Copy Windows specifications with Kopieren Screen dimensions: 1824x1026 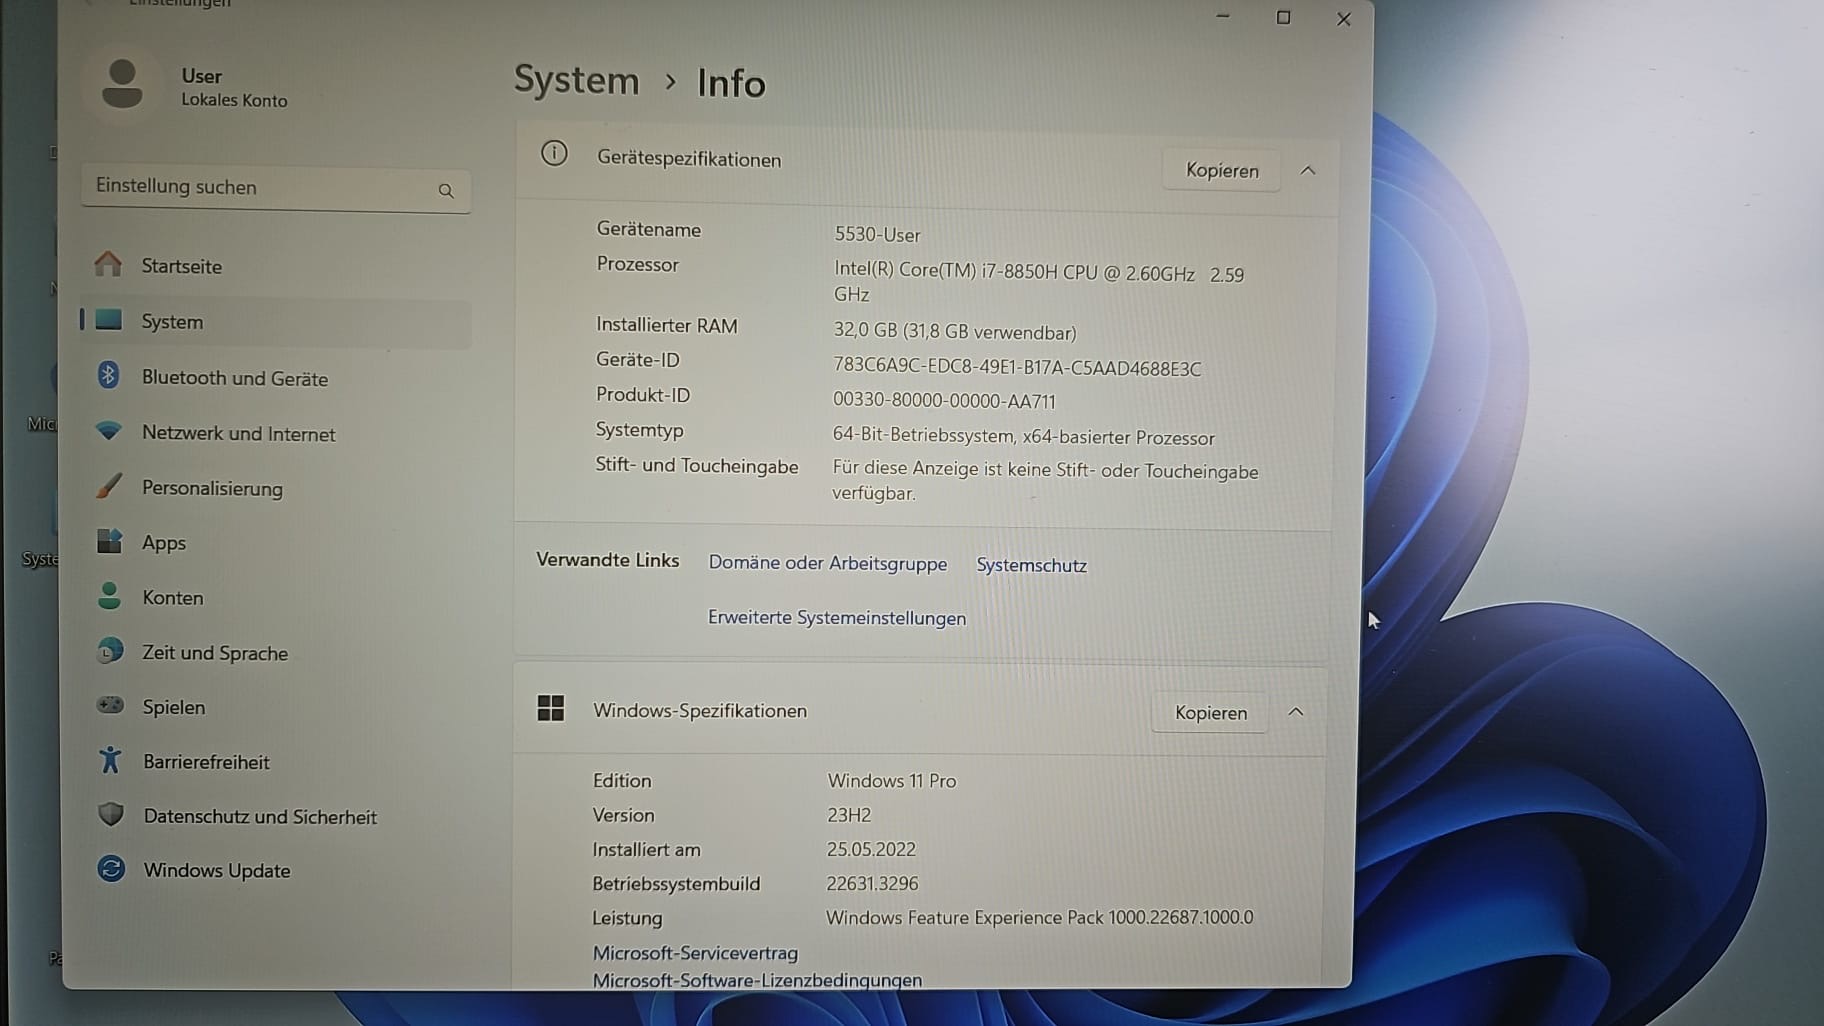pyautogui.click(x=1211, y=712)
